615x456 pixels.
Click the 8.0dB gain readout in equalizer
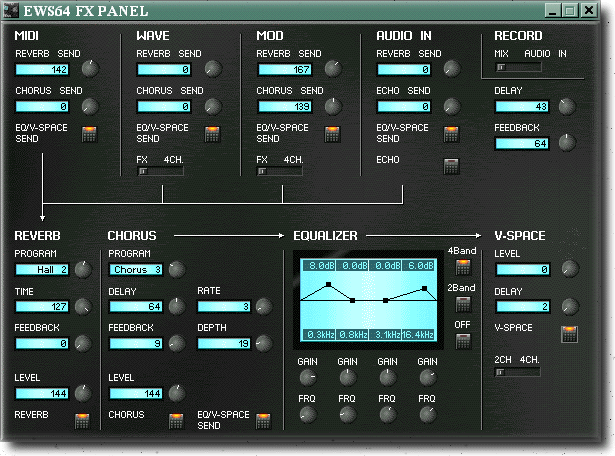click(318, 265)
